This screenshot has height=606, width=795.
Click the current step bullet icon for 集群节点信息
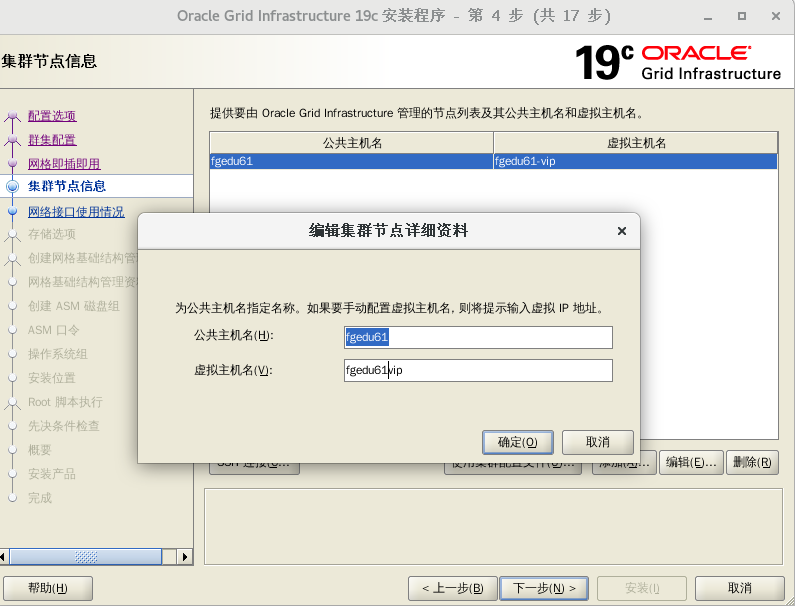(12, 186)
